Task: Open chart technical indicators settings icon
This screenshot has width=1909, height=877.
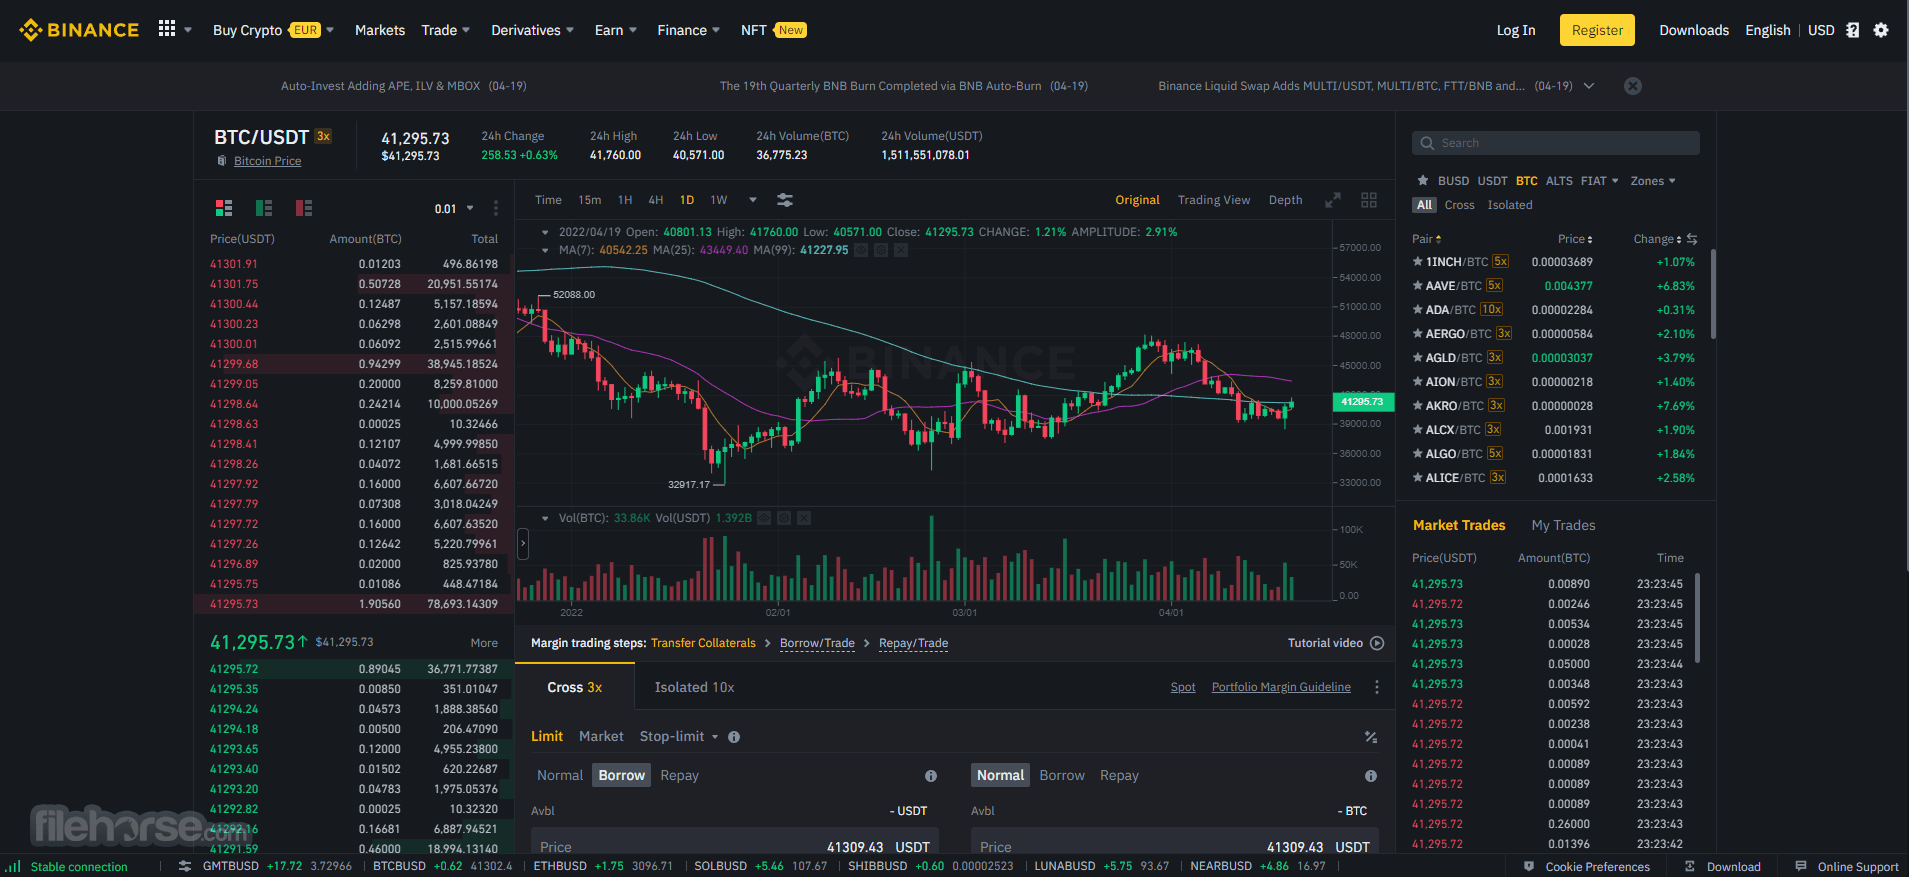Action: point(785,200)
